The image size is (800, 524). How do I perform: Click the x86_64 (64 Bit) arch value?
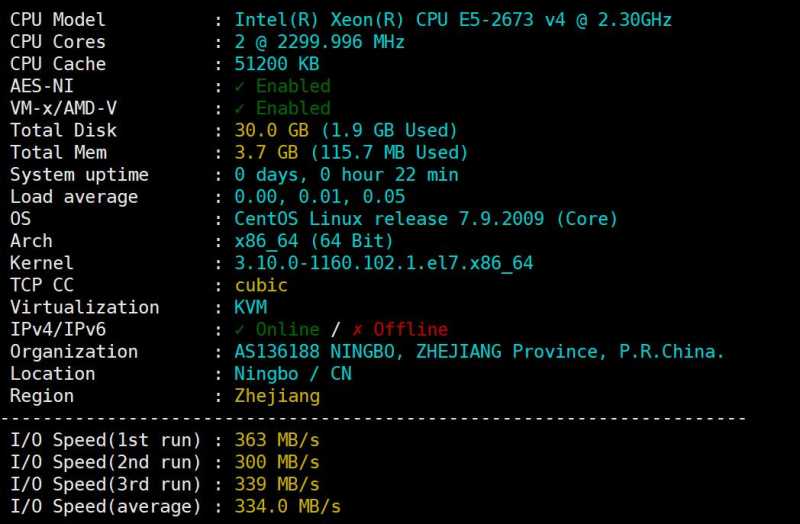click(x=314, y=241)
